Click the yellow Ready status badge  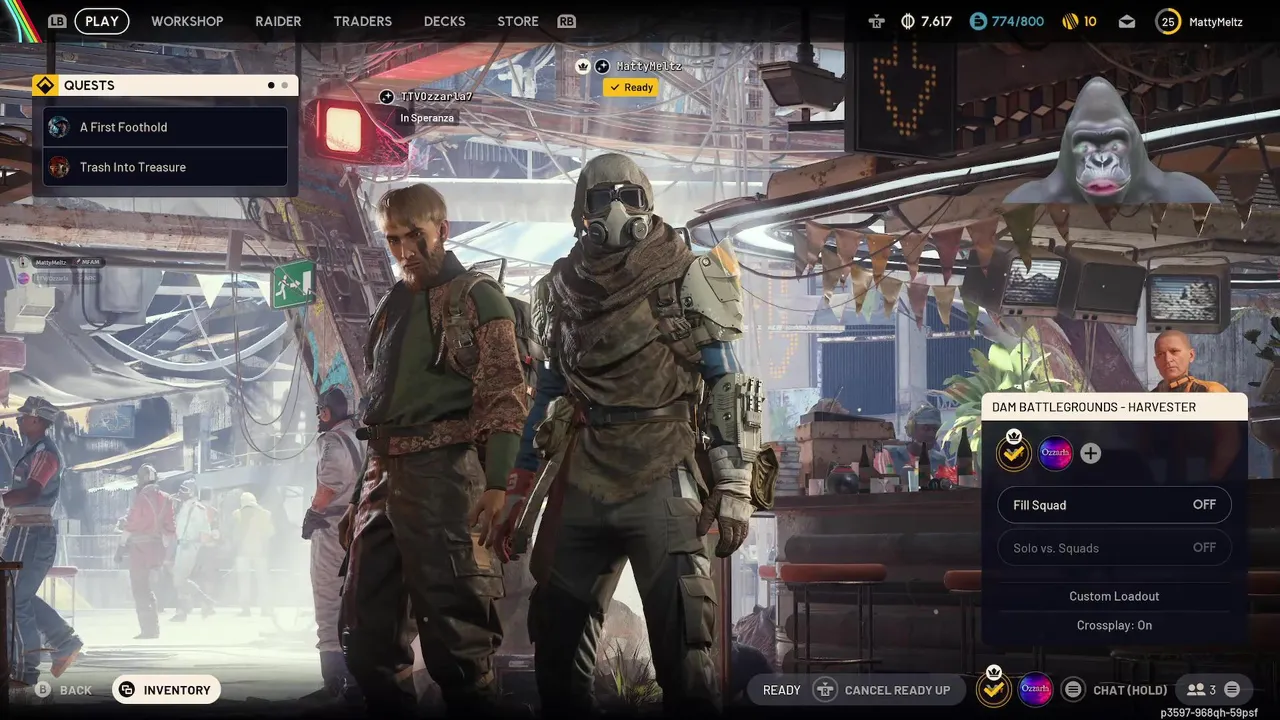631,87
